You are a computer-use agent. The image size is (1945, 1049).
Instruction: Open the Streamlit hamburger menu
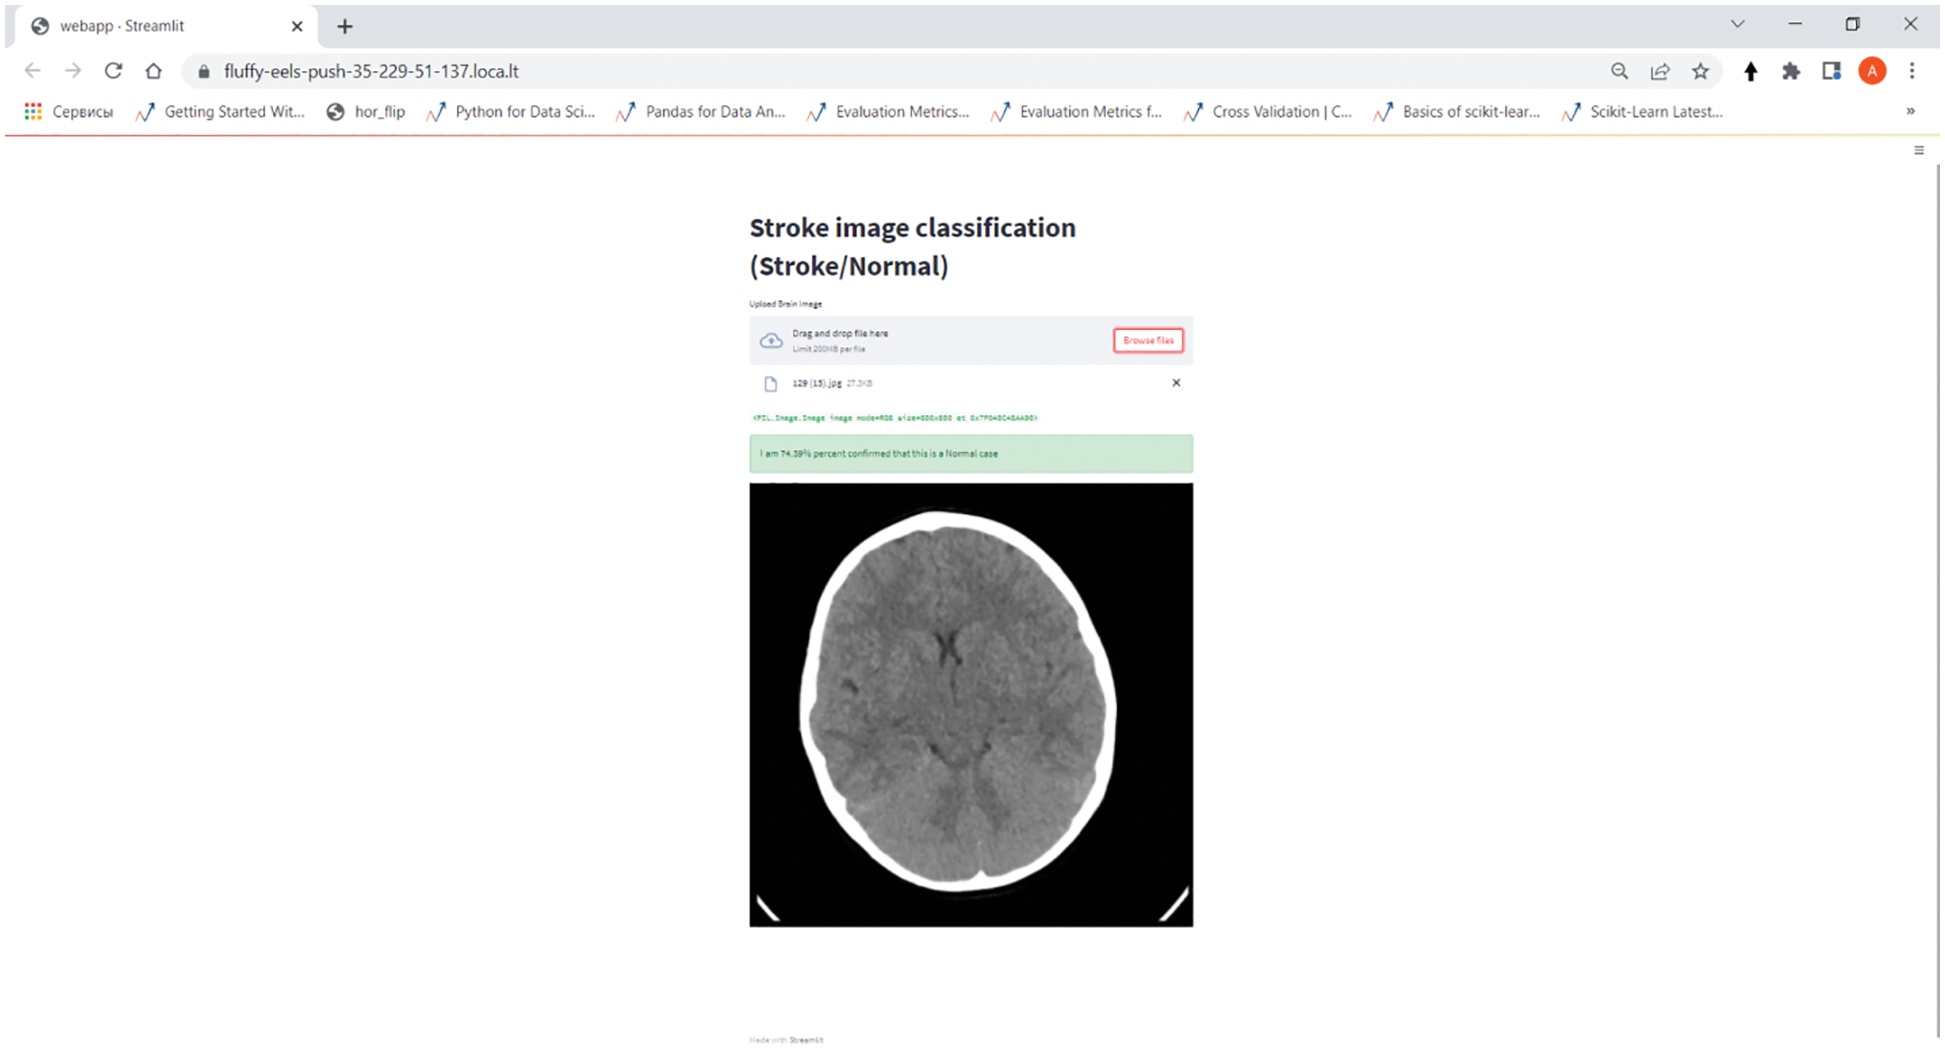coord(1918,149)
